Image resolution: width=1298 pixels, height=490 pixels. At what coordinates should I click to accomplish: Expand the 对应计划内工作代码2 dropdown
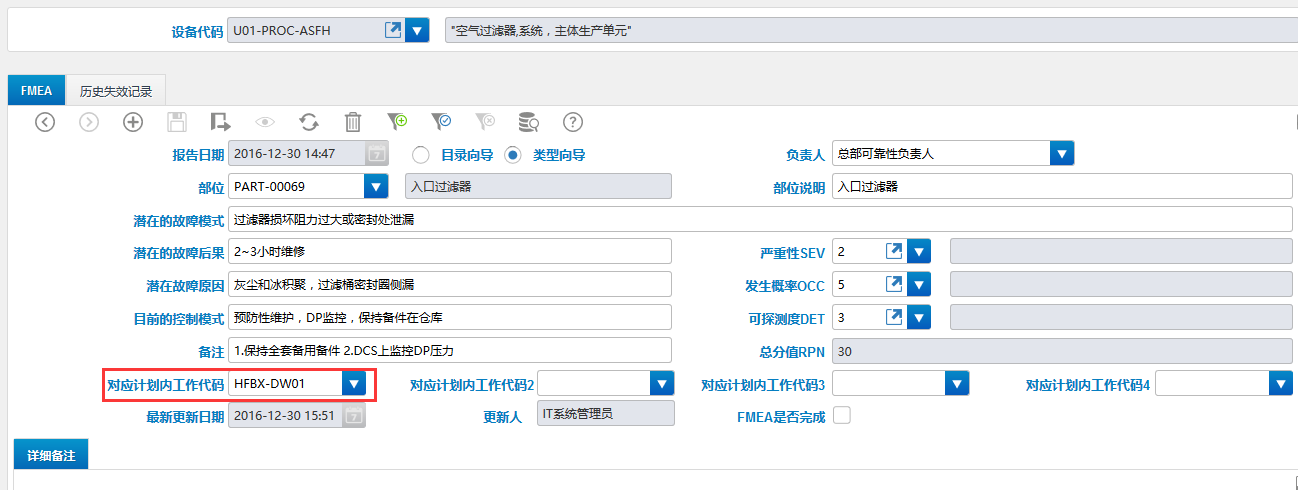pyautogui.click(x=662, y=383)
